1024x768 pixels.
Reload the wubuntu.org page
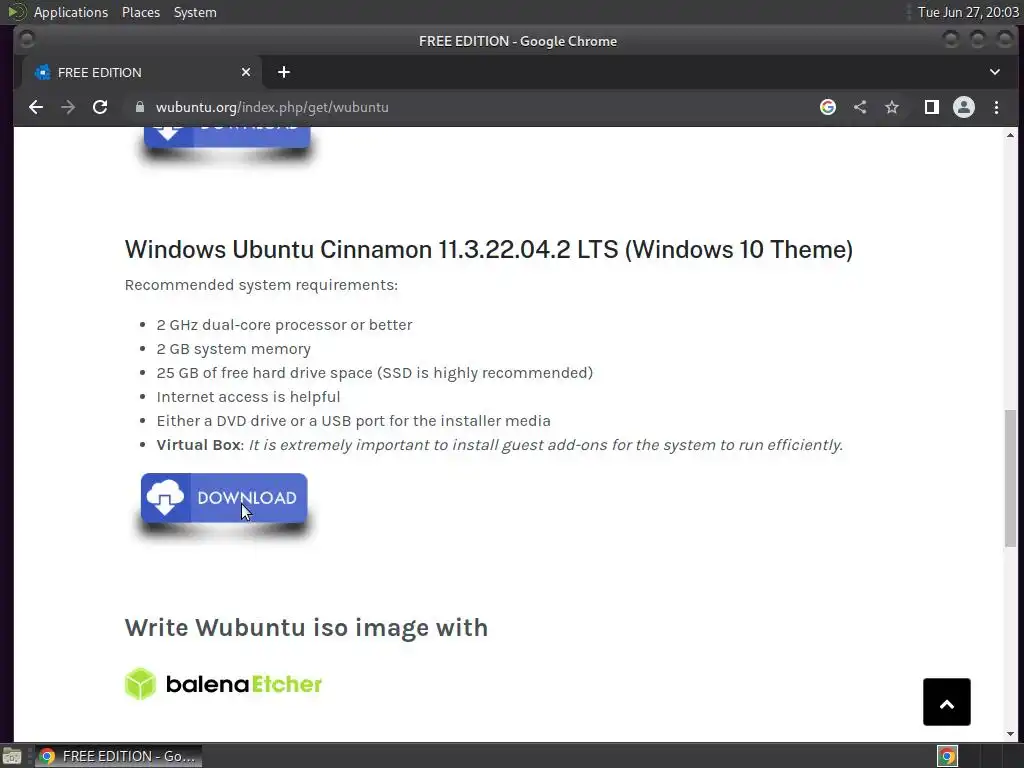click(x=100, y=107)
